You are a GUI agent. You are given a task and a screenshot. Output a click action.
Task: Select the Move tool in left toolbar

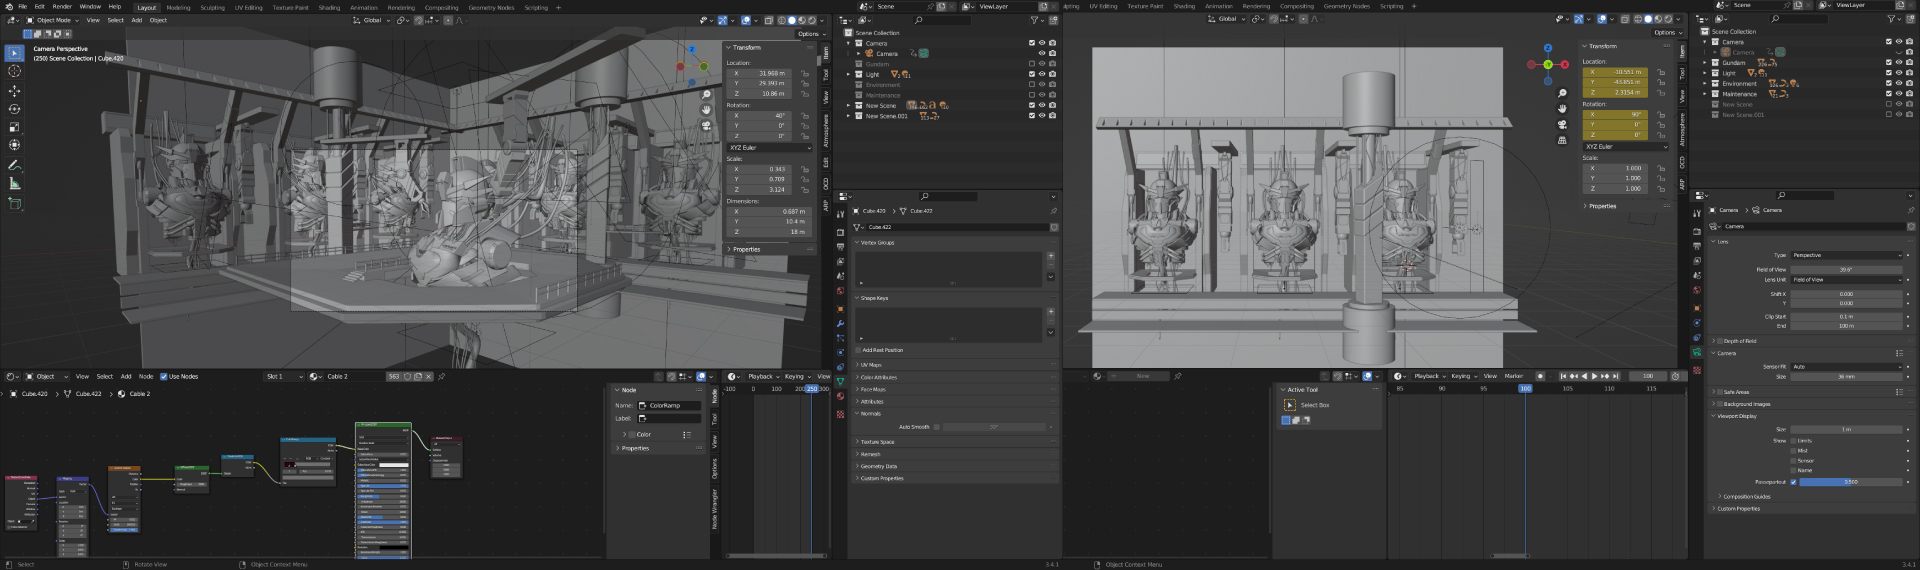tap(14, 90)
